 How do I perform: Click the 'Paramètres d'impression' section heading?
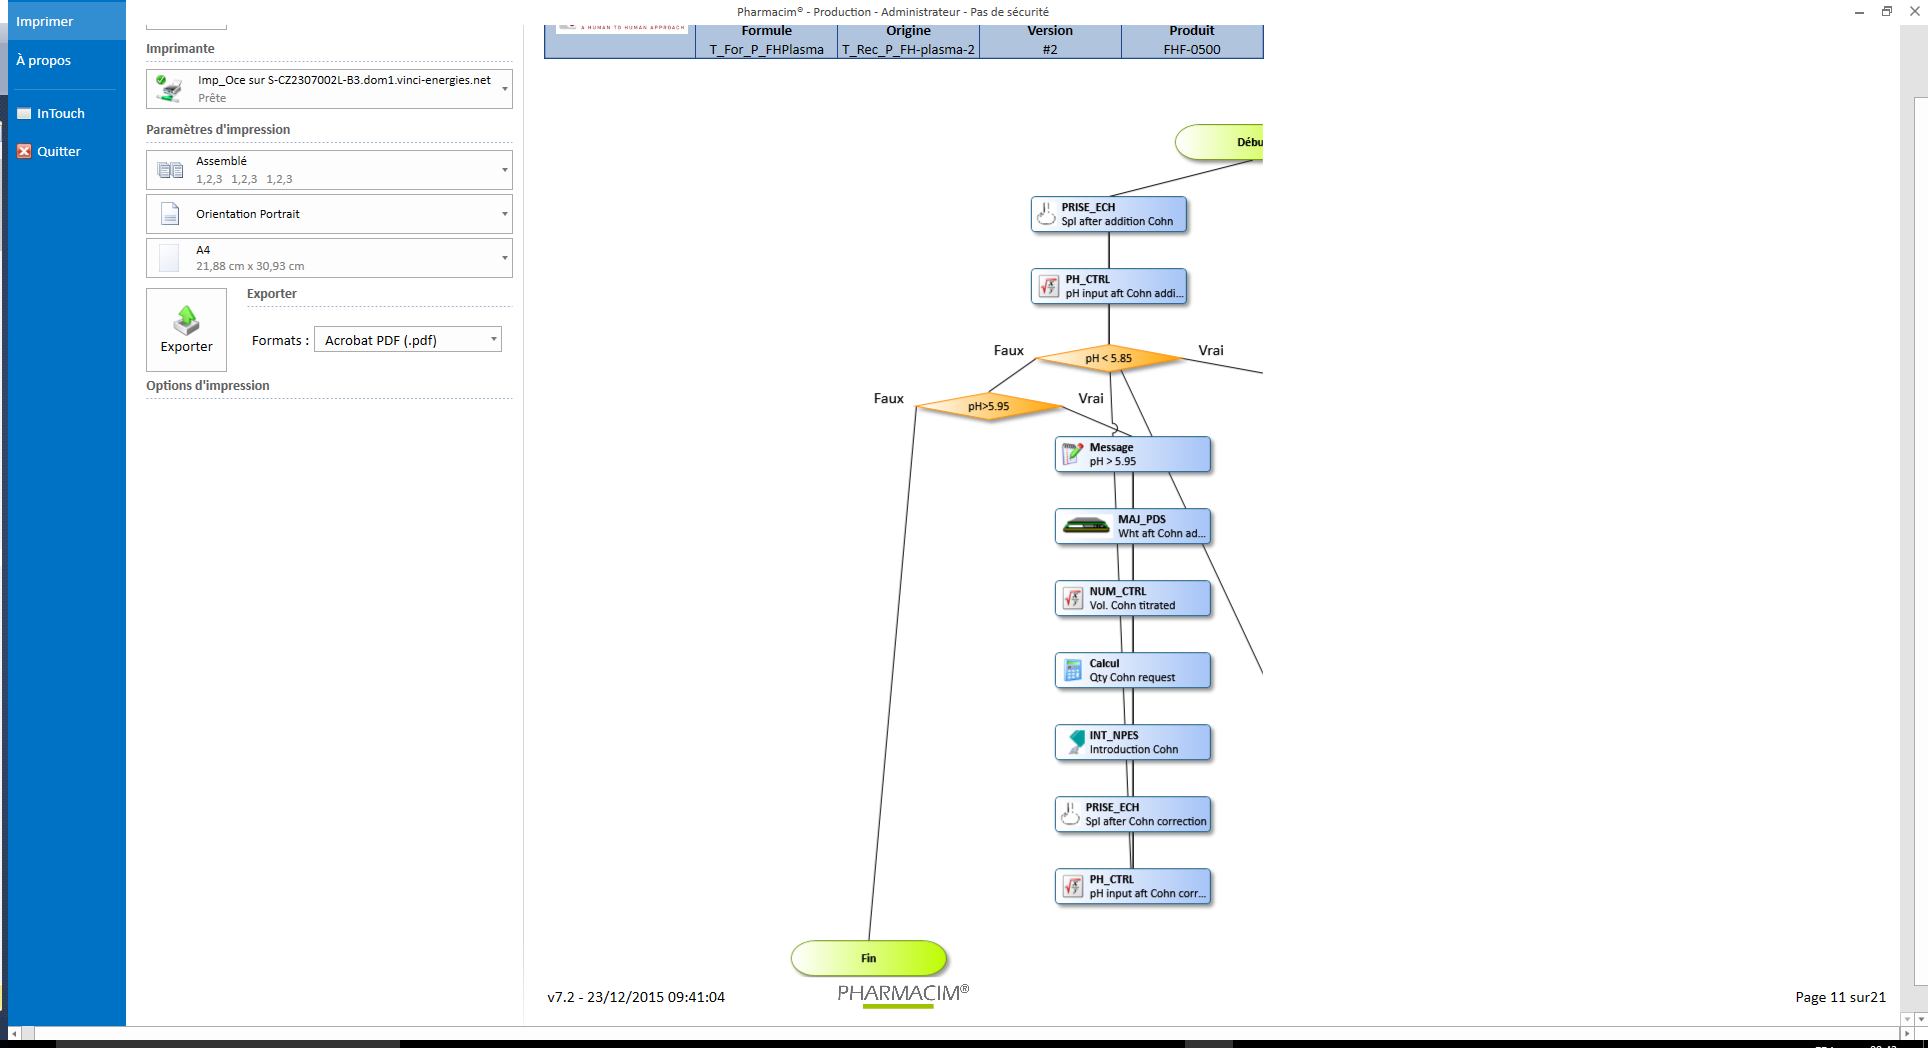tap(218, 130)
